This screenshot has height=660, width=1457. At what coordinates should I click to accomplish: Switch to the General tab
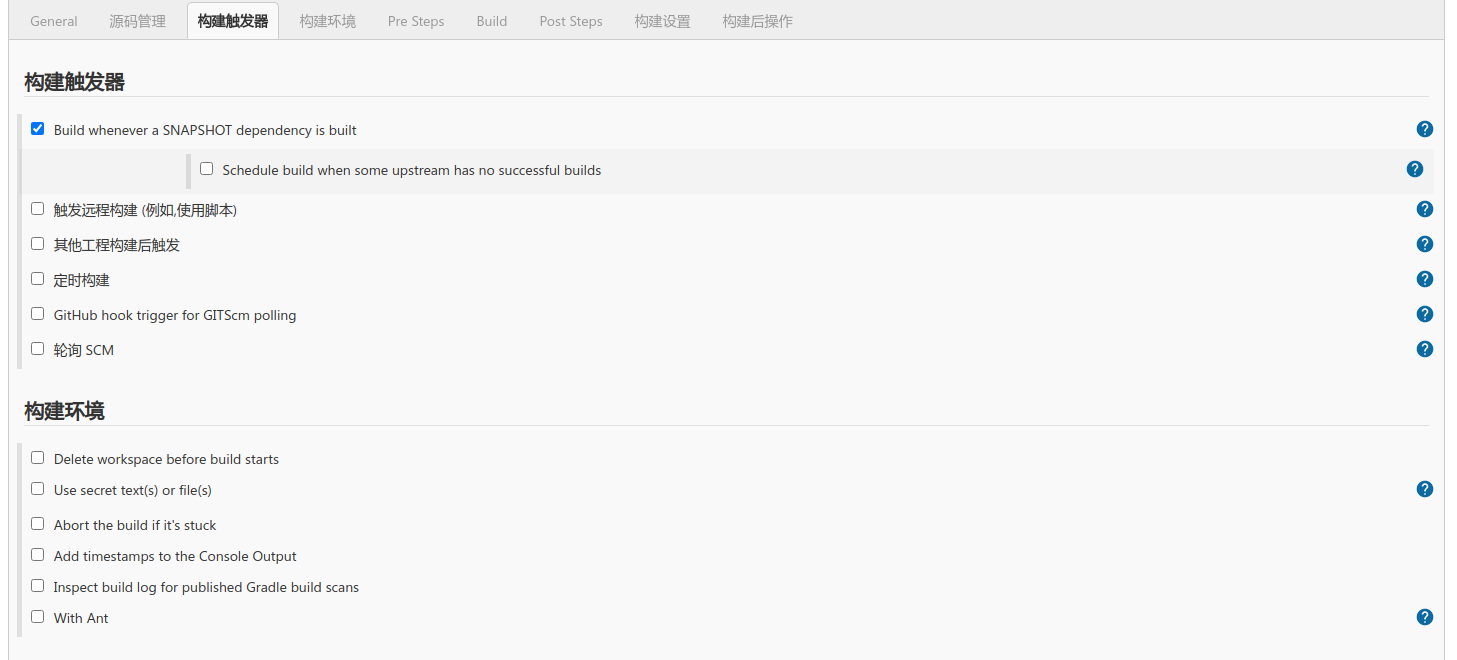pyautogui.click(x=54, y=21)
